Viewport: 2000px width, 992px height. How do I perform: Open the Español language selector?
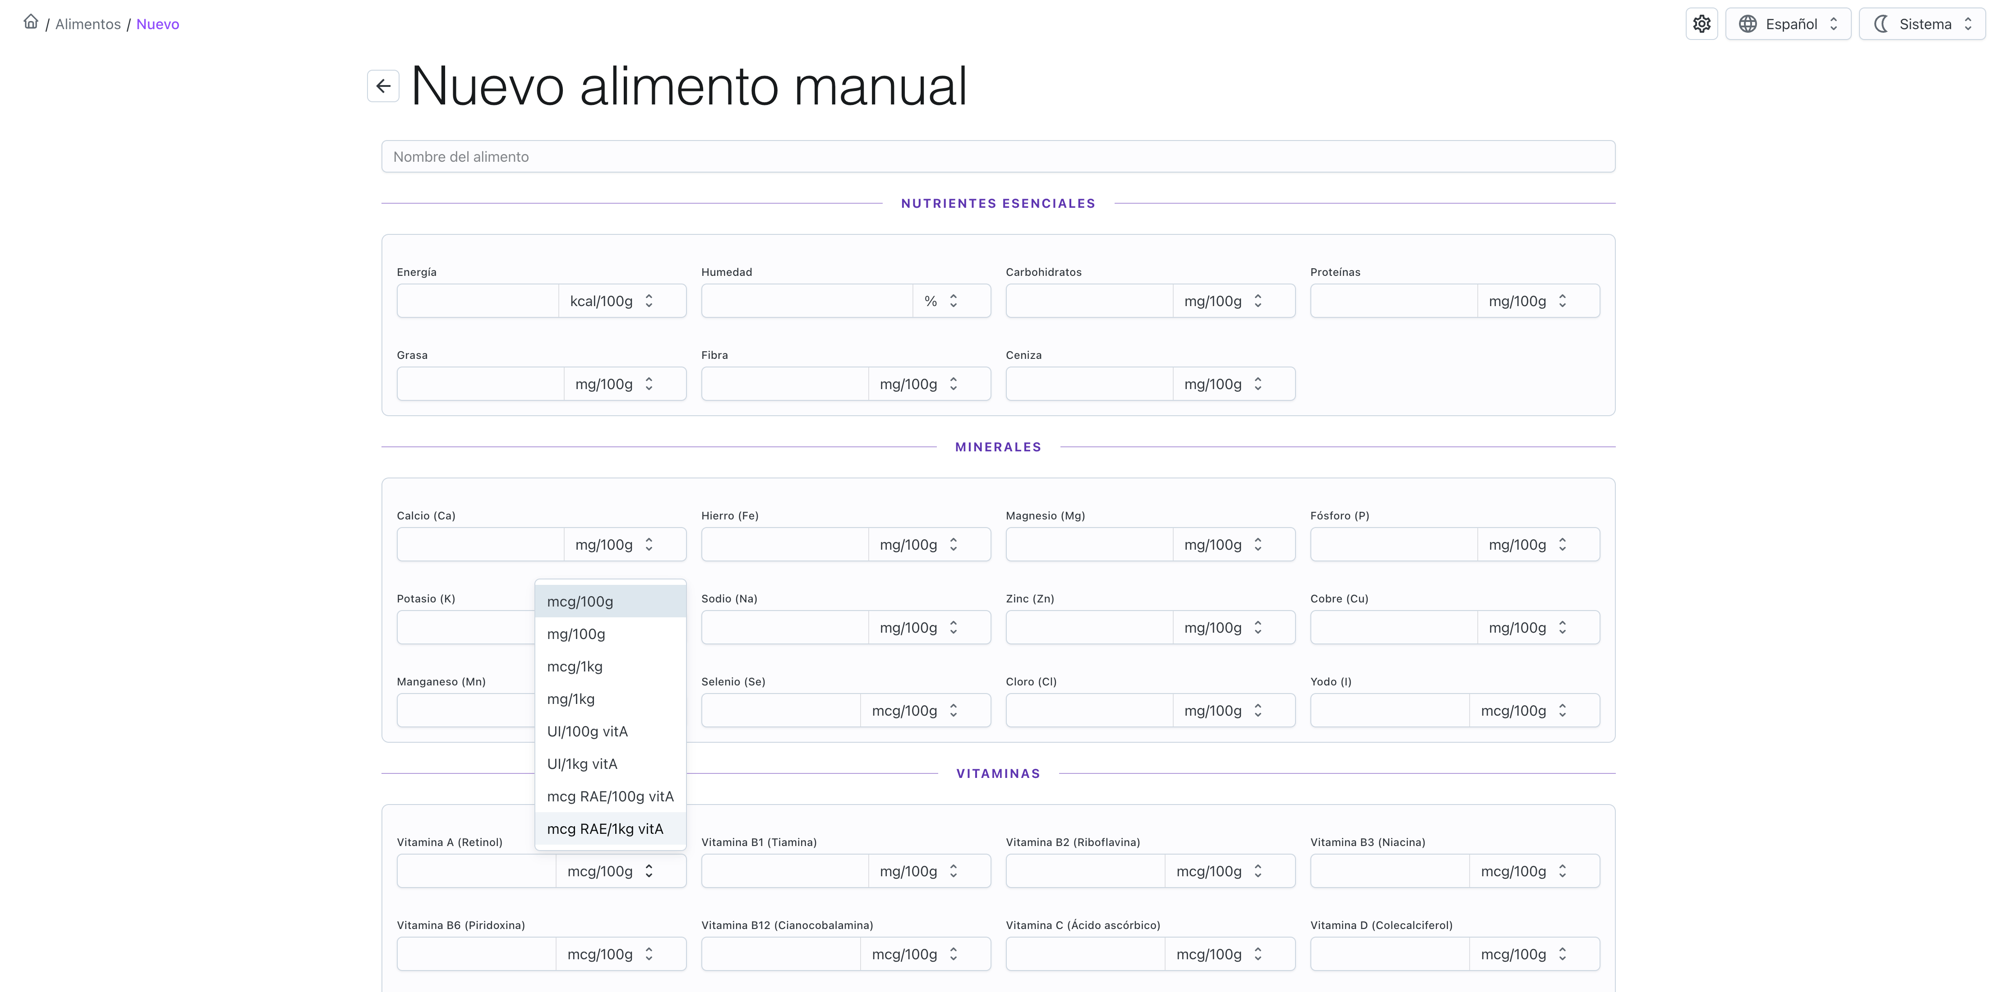click(1788, 24)
